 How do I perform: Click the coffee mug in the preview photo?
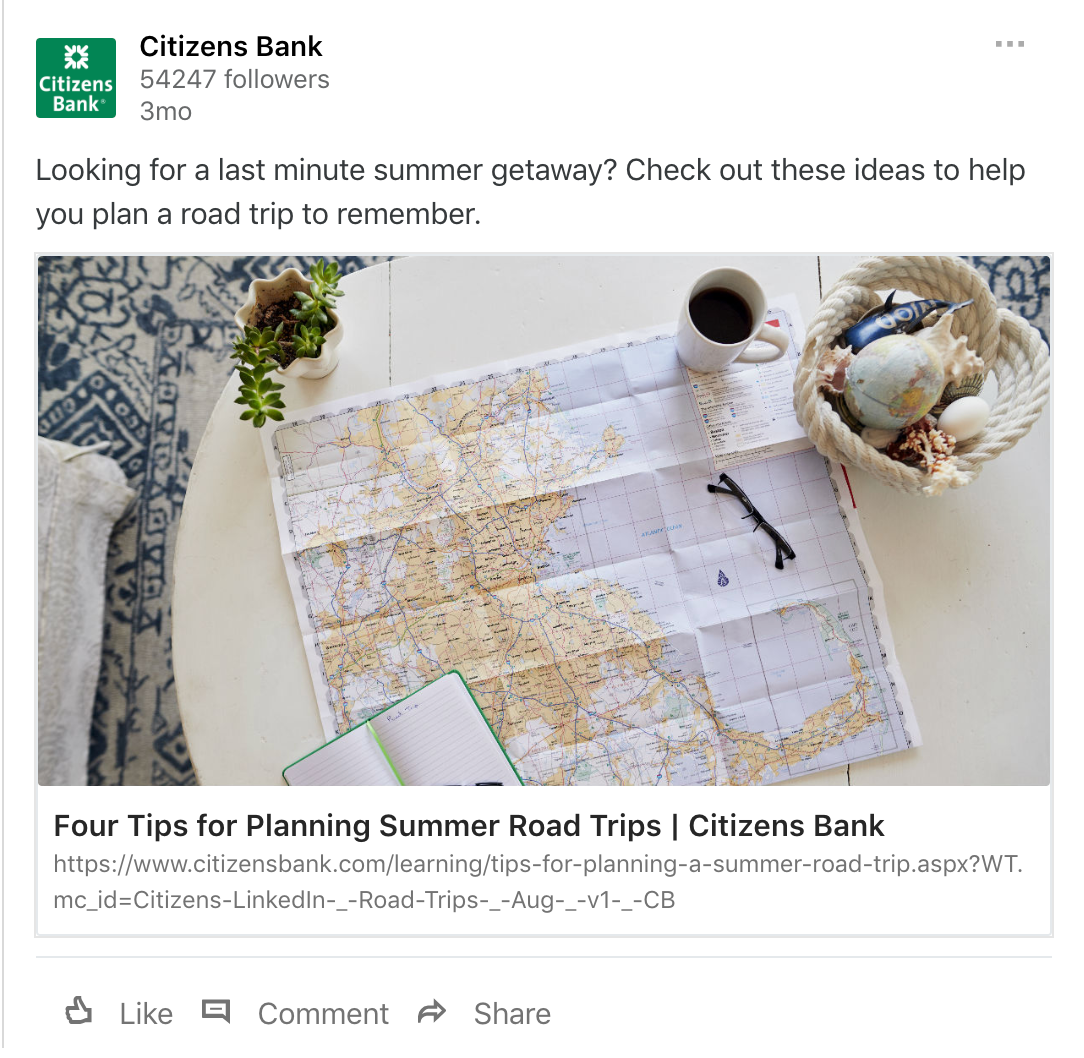[x=729, y=320]
